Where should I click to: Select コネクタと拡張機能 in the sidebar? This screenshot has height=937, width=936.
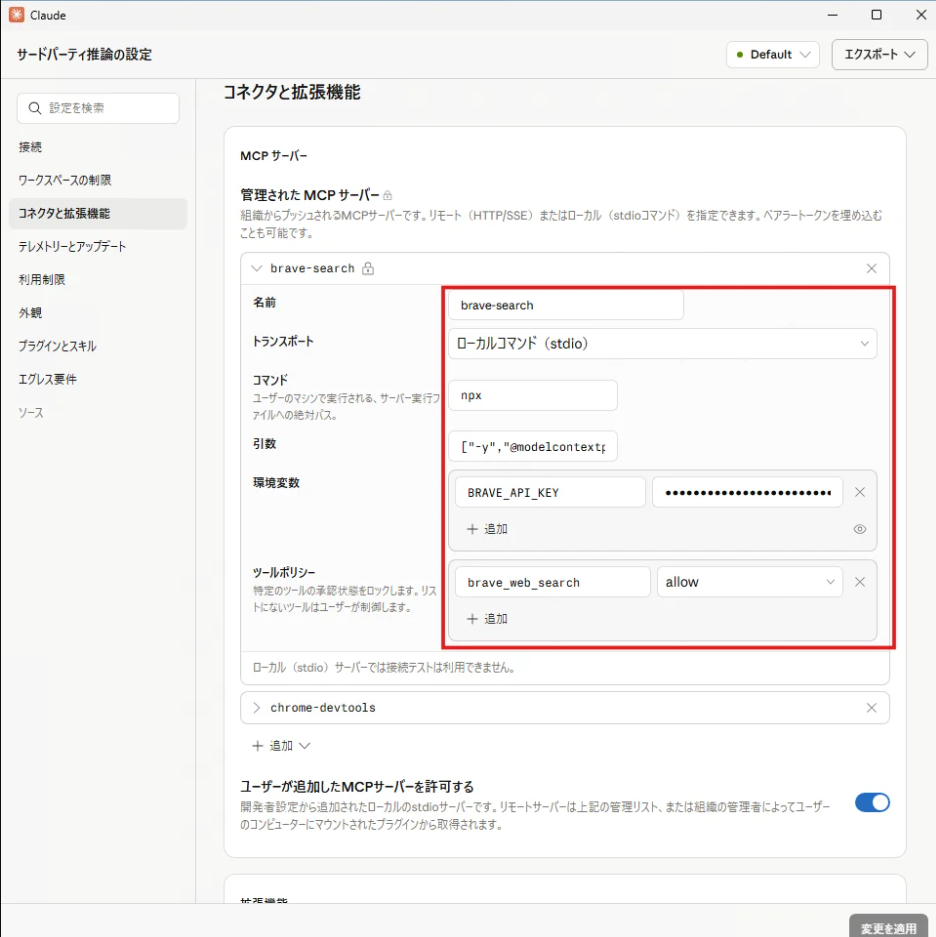(97, 213)
